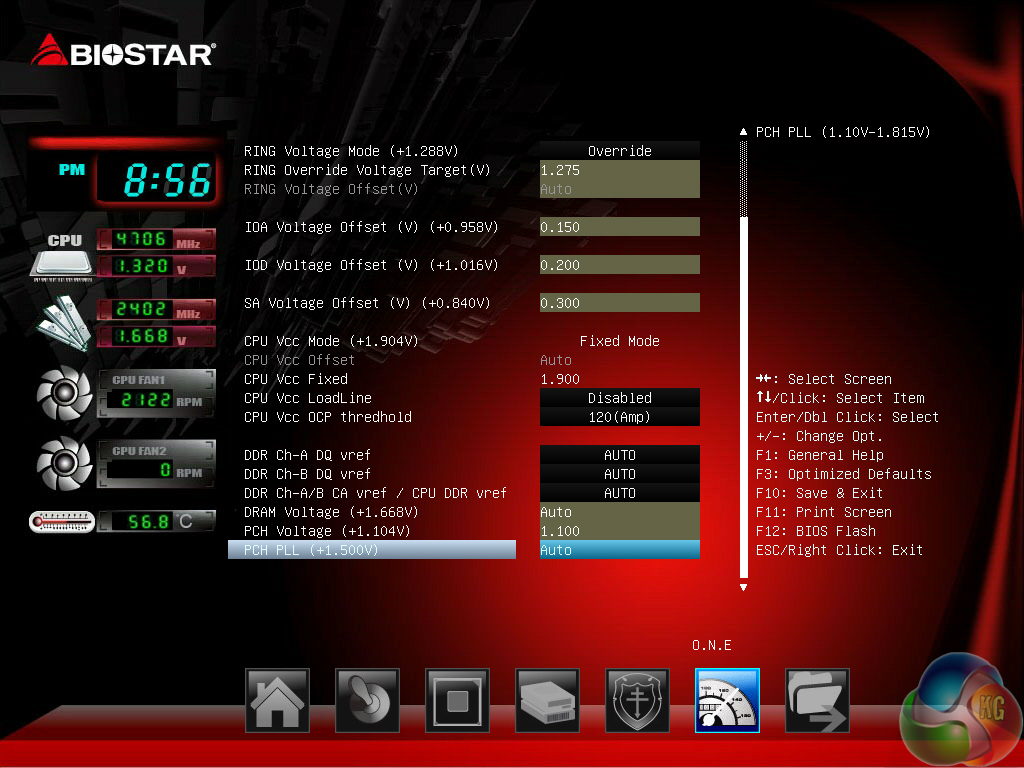Screen dimensions: 1024x768
Task: Edit IOD Voltage Offset 0.200 field
Action: (x=620, y=264)
